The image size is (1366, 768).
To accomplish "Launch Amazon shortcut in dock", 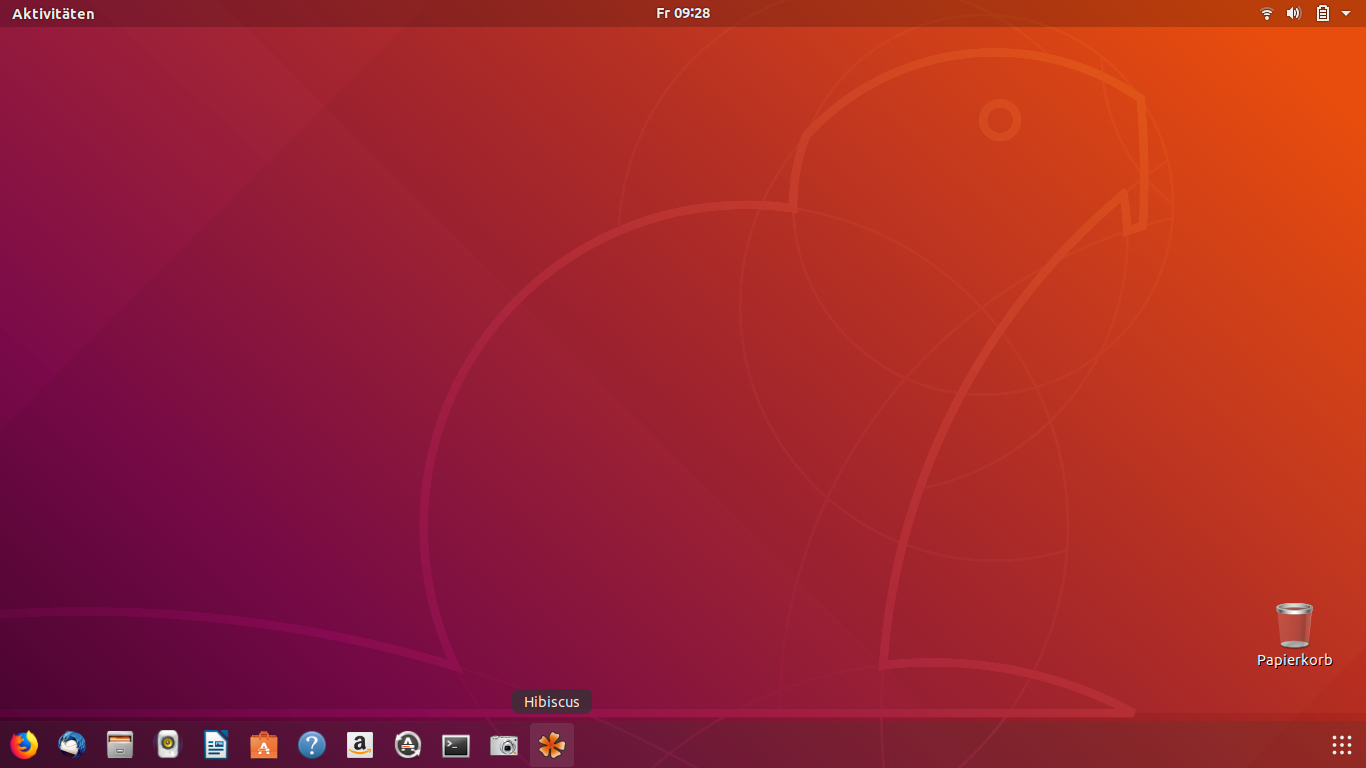I will pyautogui.click(x=360, y=745).
